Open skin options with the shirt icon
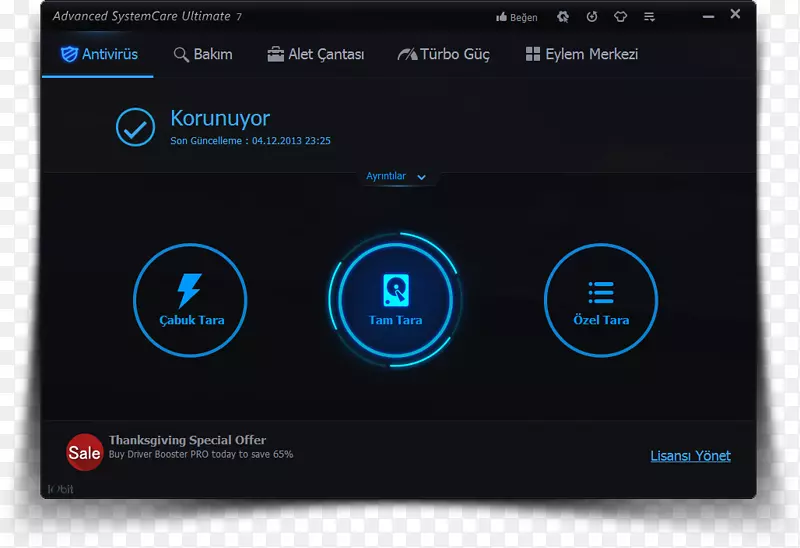This screenshot has height=548, width=800. pos(620,17)
